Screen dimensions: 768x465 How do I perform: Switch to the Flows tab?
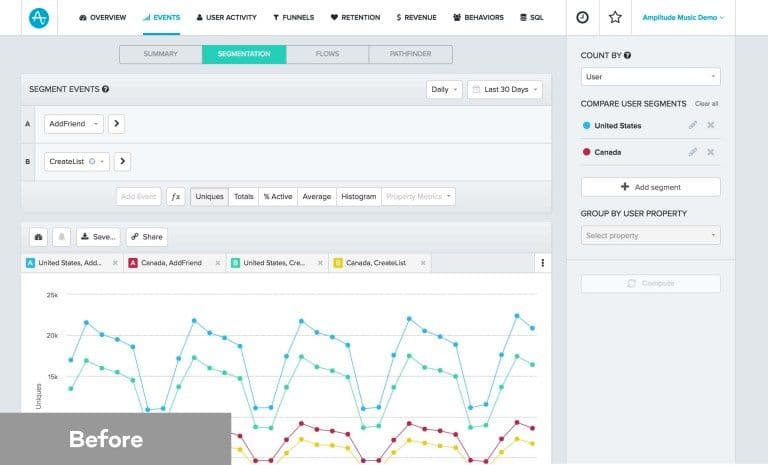[x=326, y=54]
